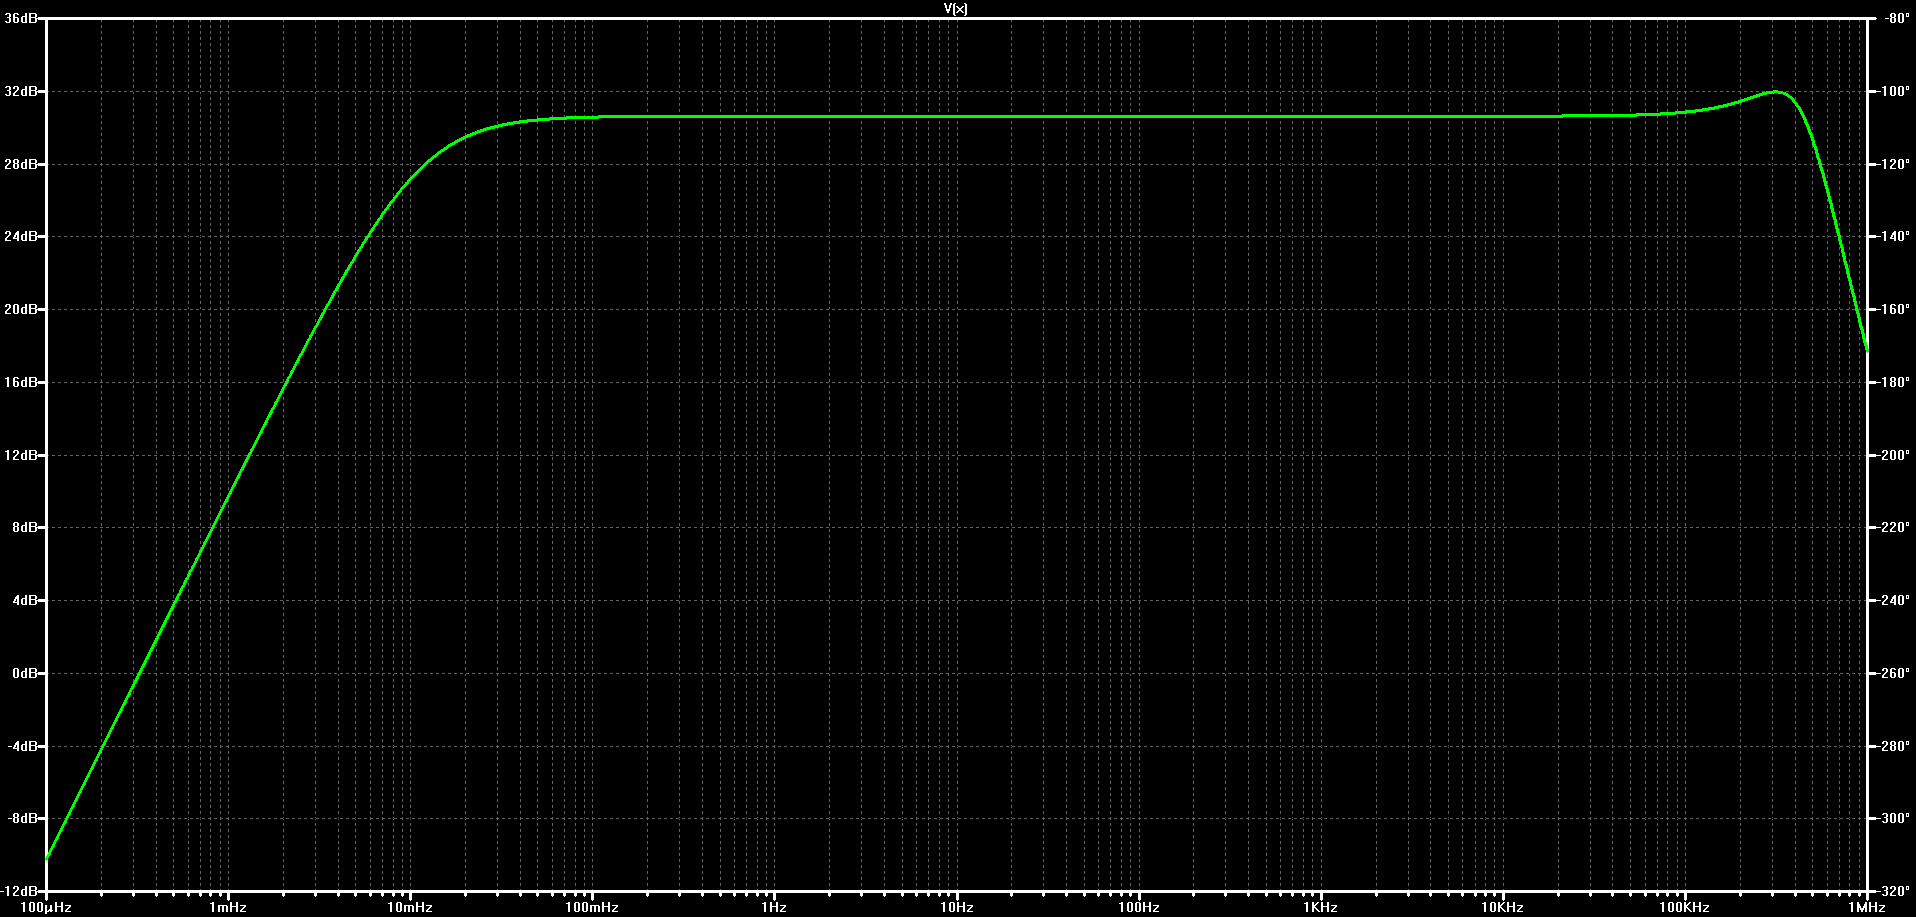
Task: Click the 16dB magnitude axis label
Action: [x=22, y=382]
